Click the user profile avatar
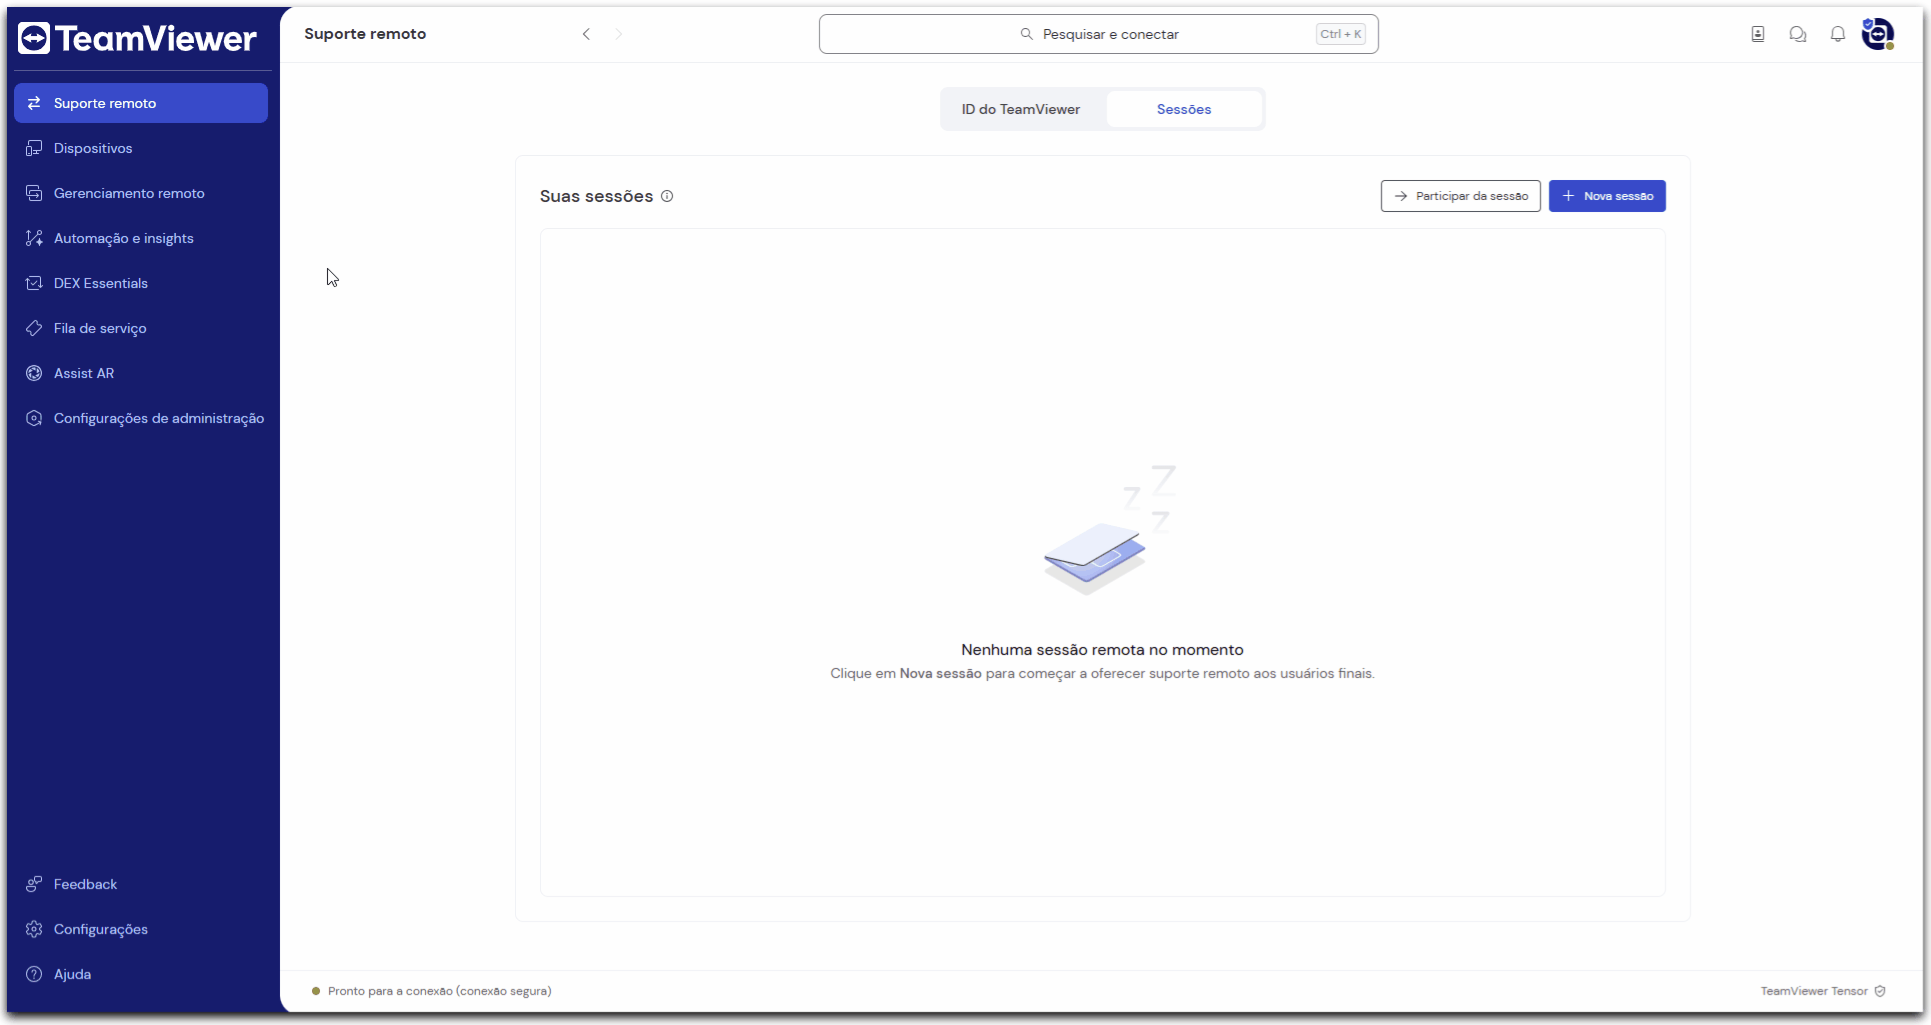This screenshot has height=1025, width=1931. (1877, 34)
